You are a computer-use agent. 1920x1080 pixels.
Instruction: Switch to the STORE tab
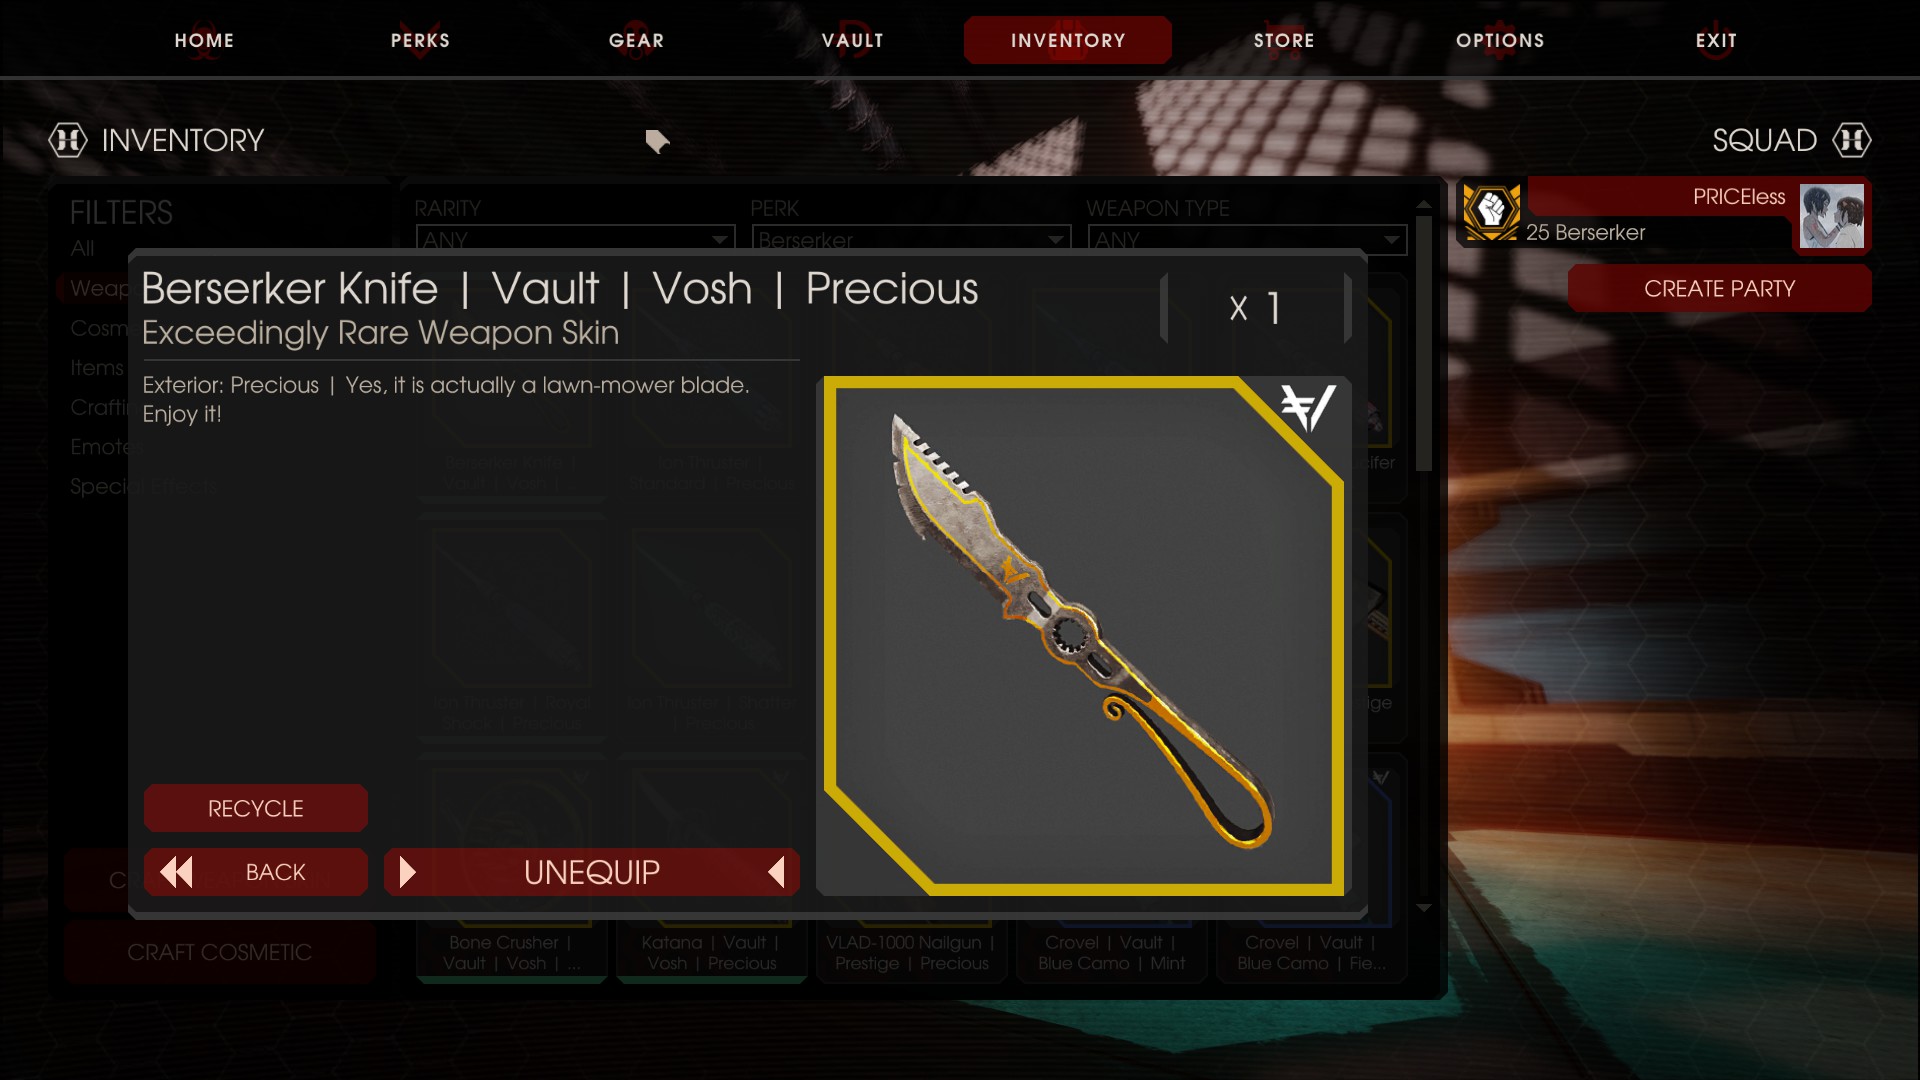coord(1284,40)
